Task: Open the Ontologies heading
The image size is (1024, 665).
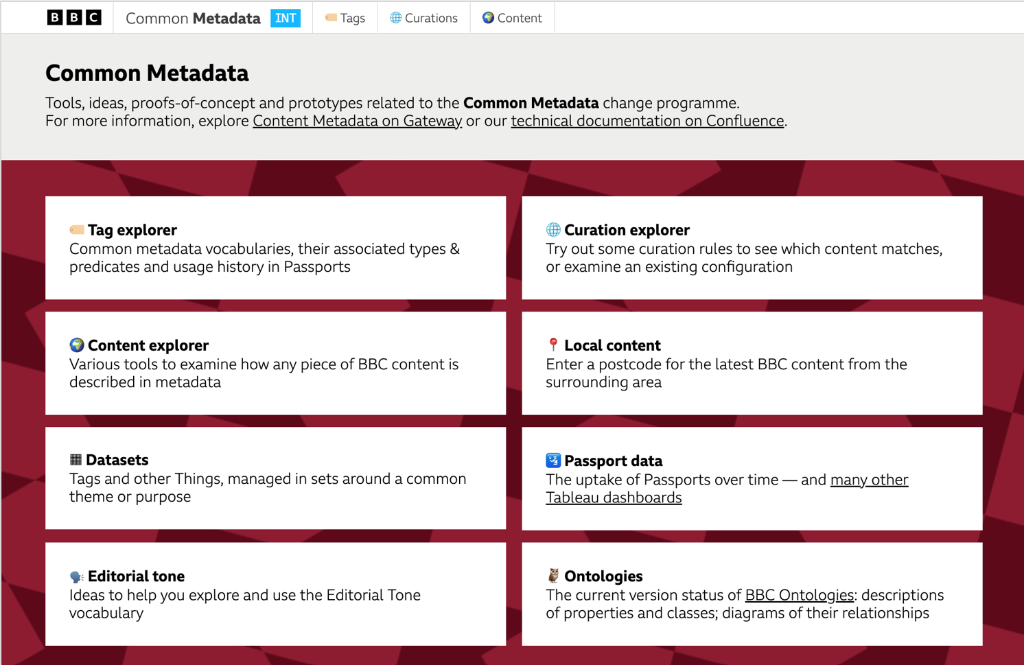Action: tap(603, 576)
